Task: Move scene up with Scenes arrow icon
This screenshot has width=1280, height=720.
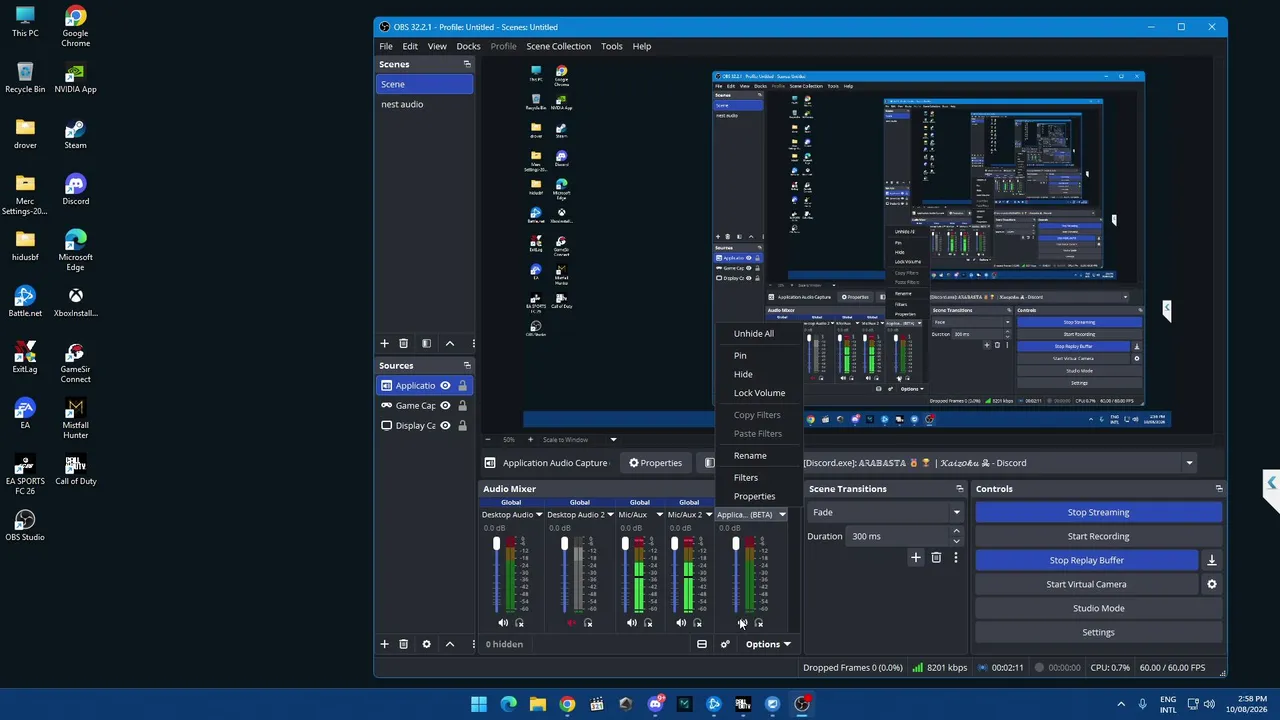Action: 450,343
